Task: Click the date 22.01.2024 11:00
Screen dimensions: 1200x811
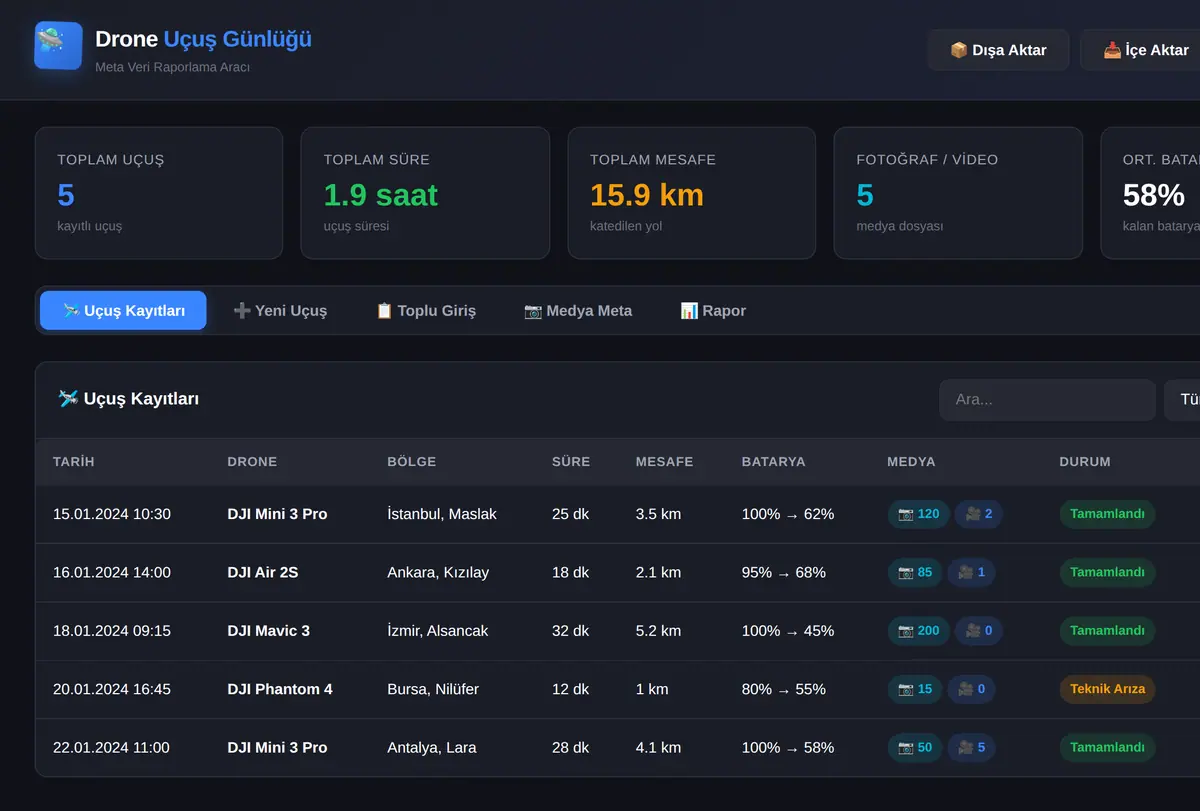Action: [x=112, y=747]
